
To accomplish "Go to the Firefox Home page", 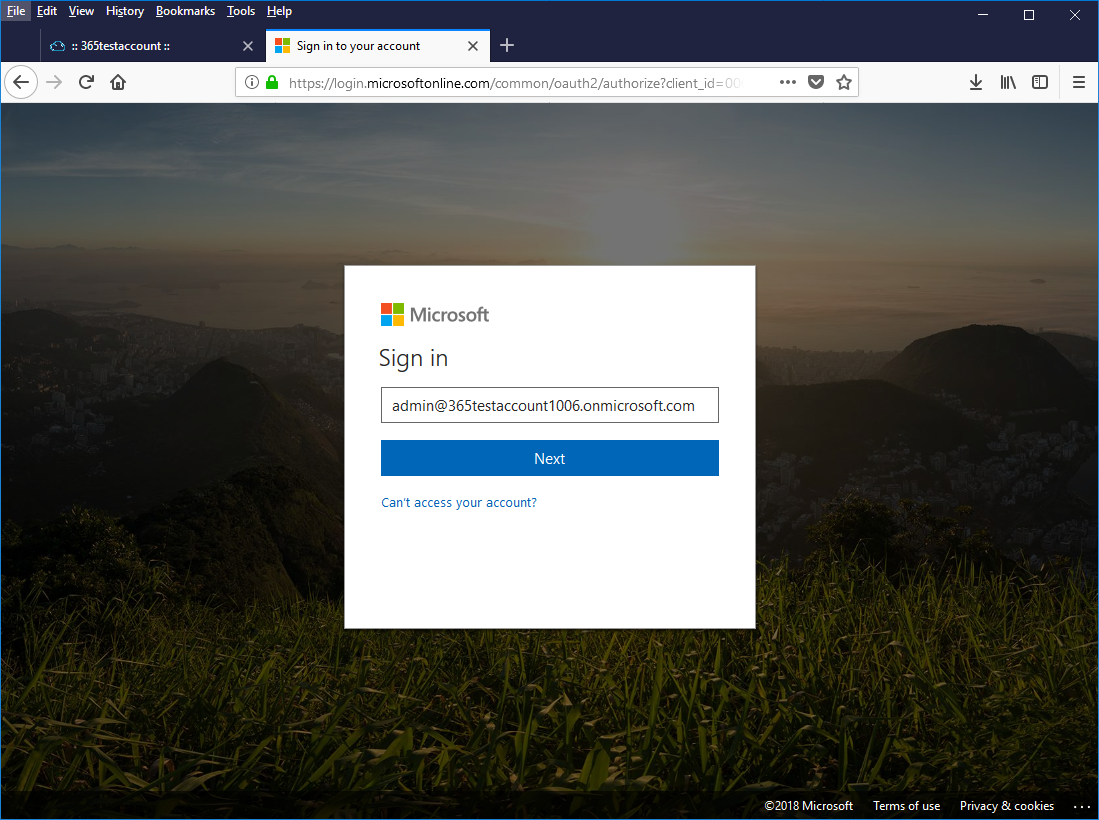I will [118, 83].
